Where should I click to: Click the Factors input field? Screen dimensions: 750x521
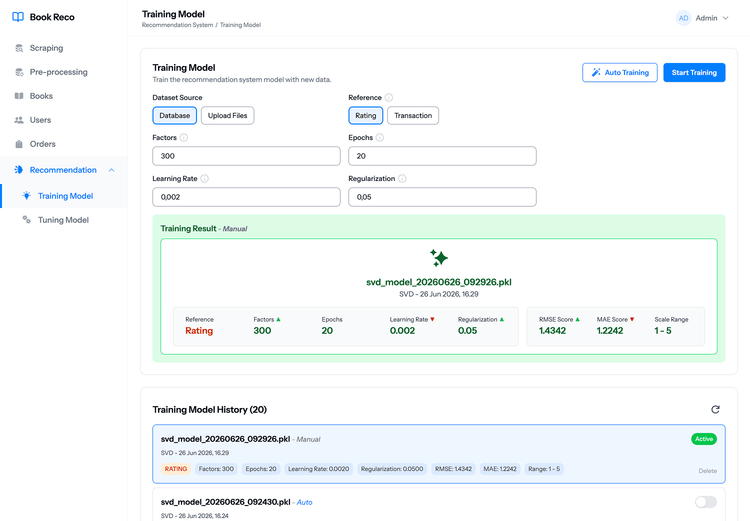click(246, 156)
